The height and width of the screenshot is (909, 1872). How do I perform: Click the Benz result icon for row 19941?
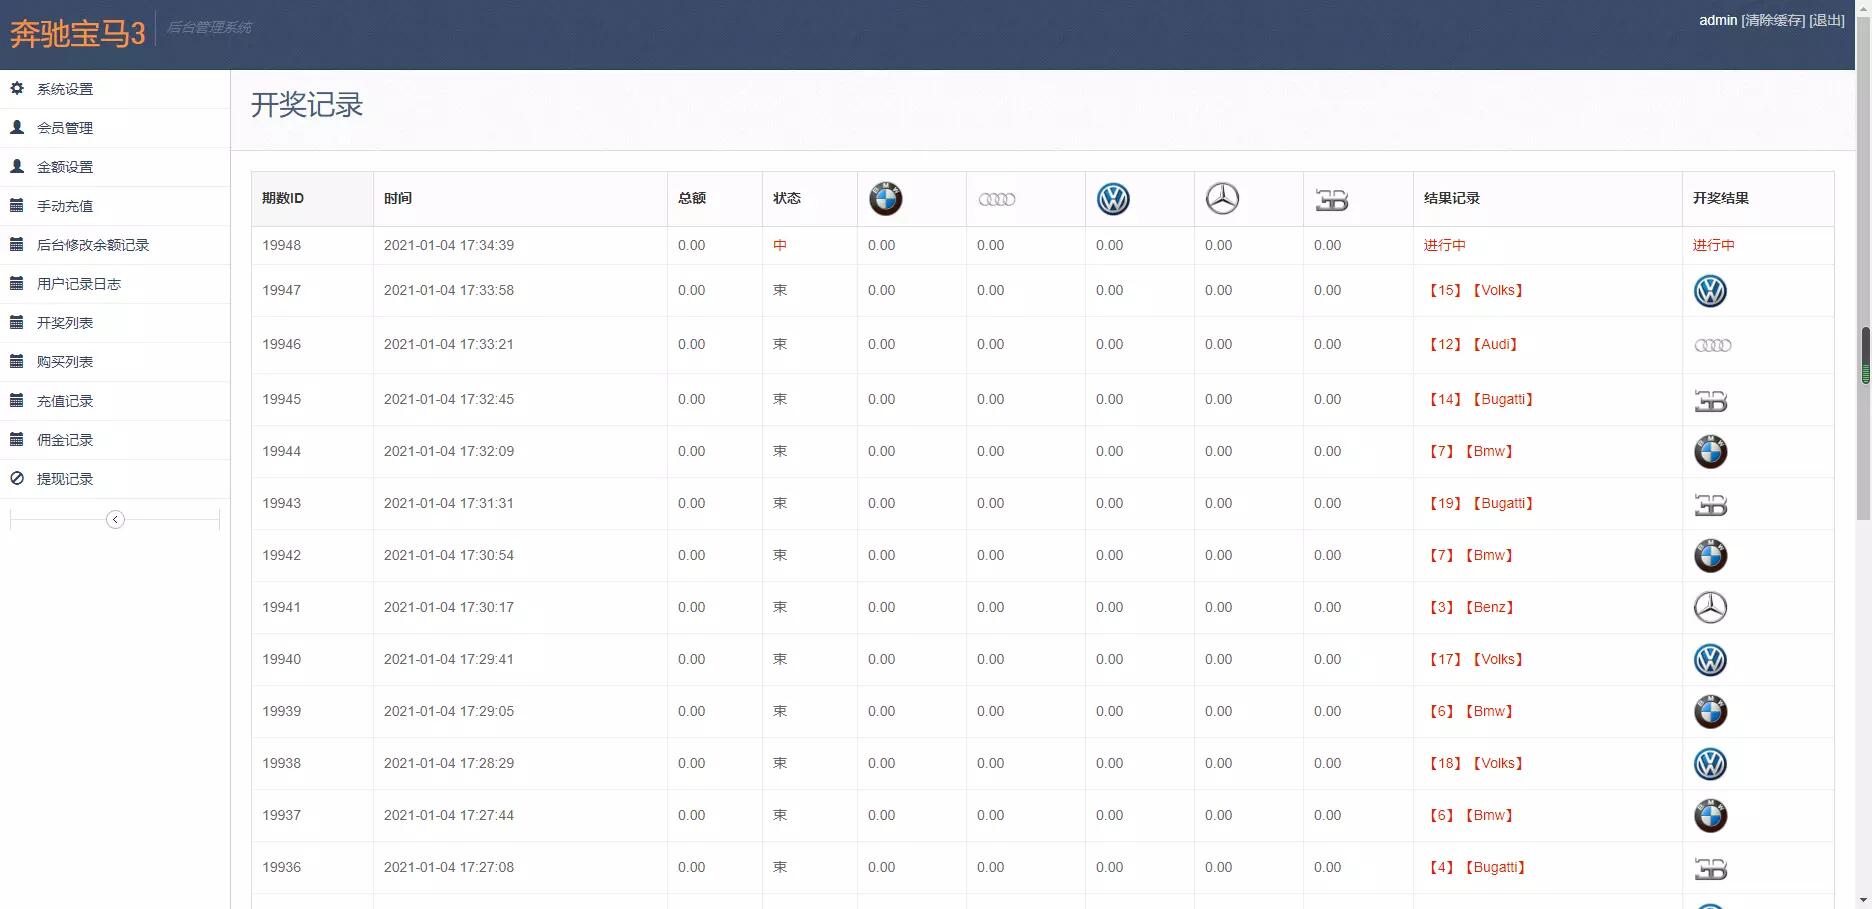[x=1710, y=608]
